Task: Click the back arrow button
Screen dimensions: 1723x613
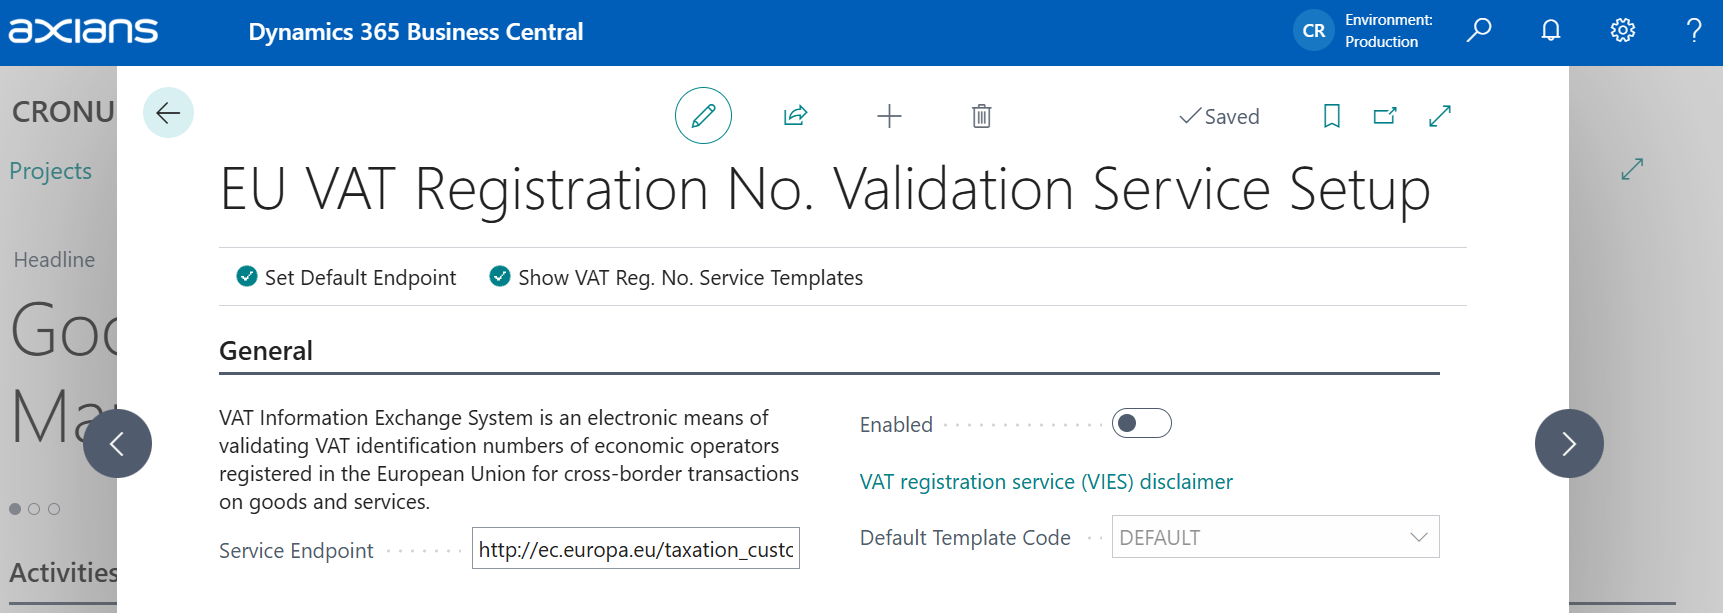Action: (x=168, y=113)
